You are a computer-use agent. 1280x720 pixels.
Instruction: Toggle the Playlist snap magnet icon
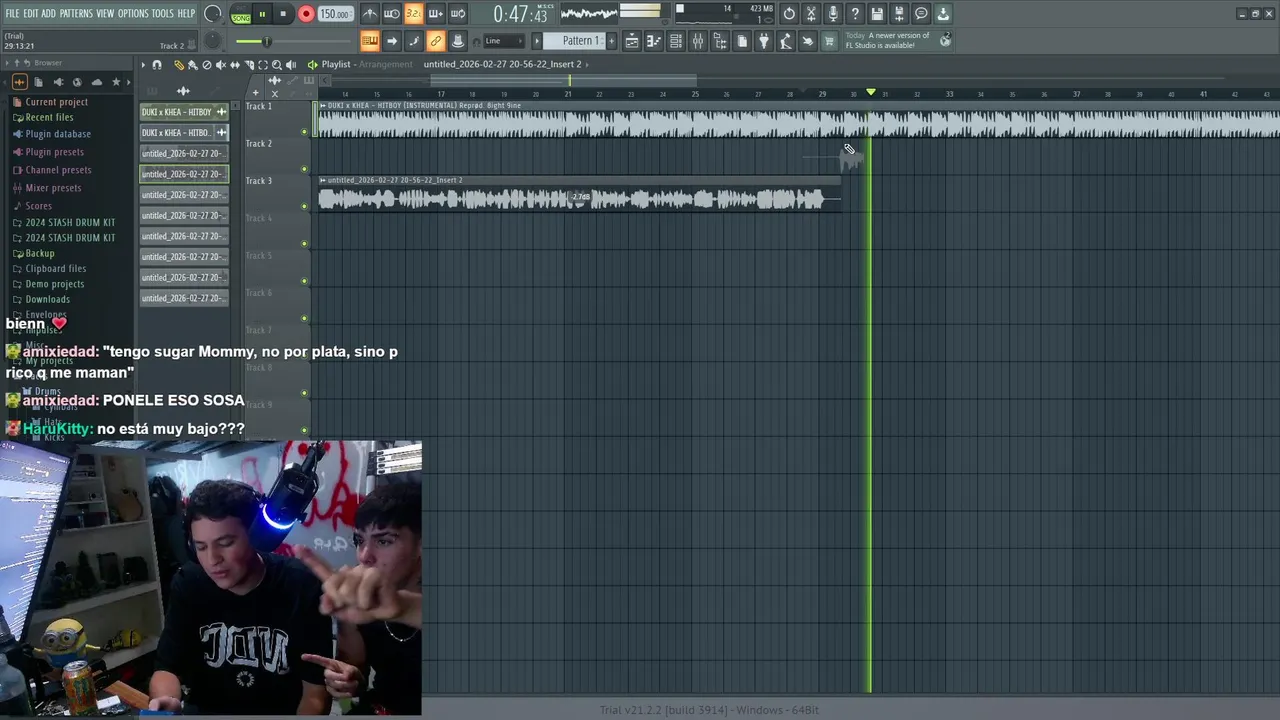pos(157,65)
